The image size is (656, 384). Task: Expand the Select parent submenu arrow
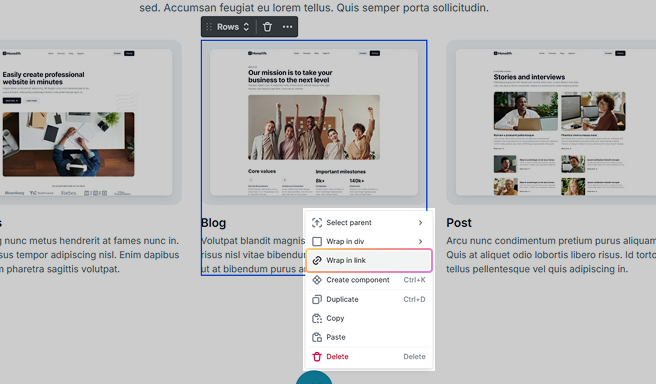(420, 223)
